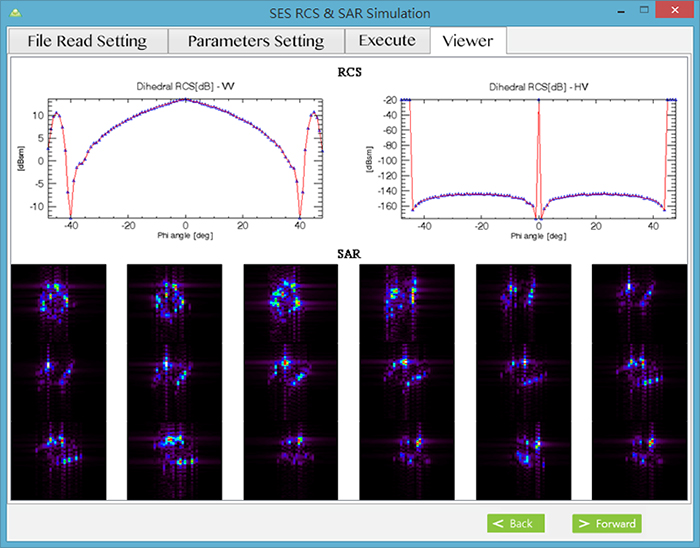Screen dimensions: 700x548
Task: Click the rightmost SAR image
Action: point(640,381)
